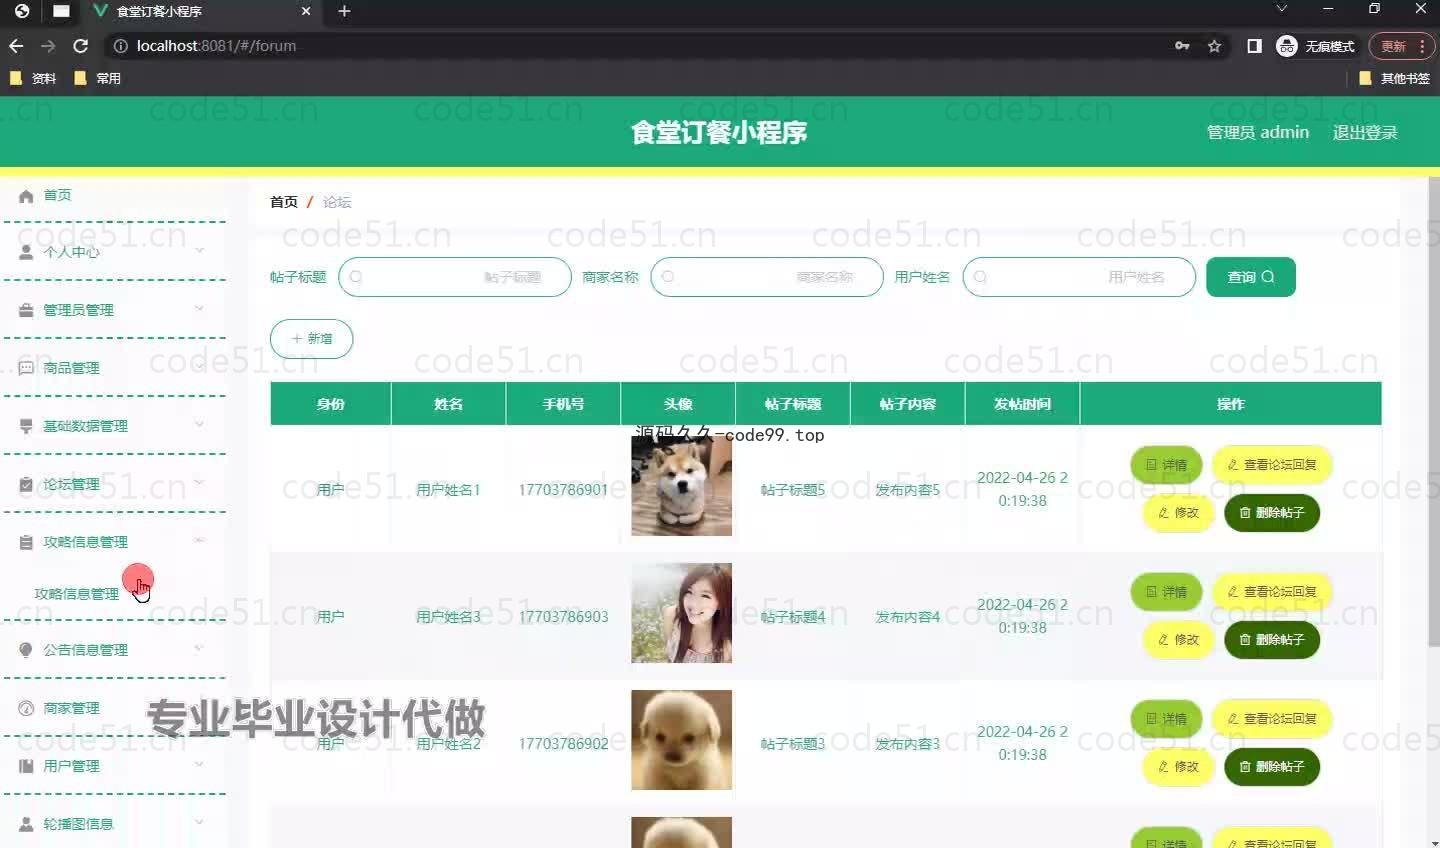This screenshot has width=1440, height=848.
Task: Open the browser three-dot menu
Action: coord(1422,46)
